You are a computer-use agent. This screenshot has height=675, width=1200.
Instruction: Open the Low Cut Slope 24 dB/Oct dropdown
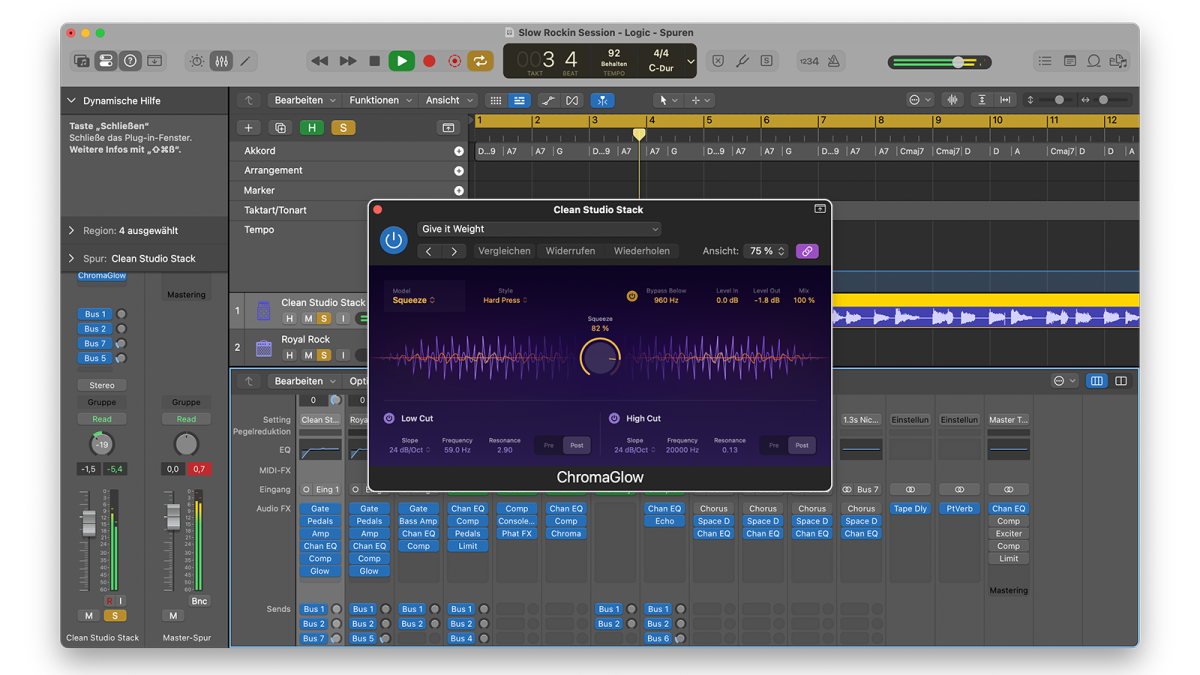409,450
